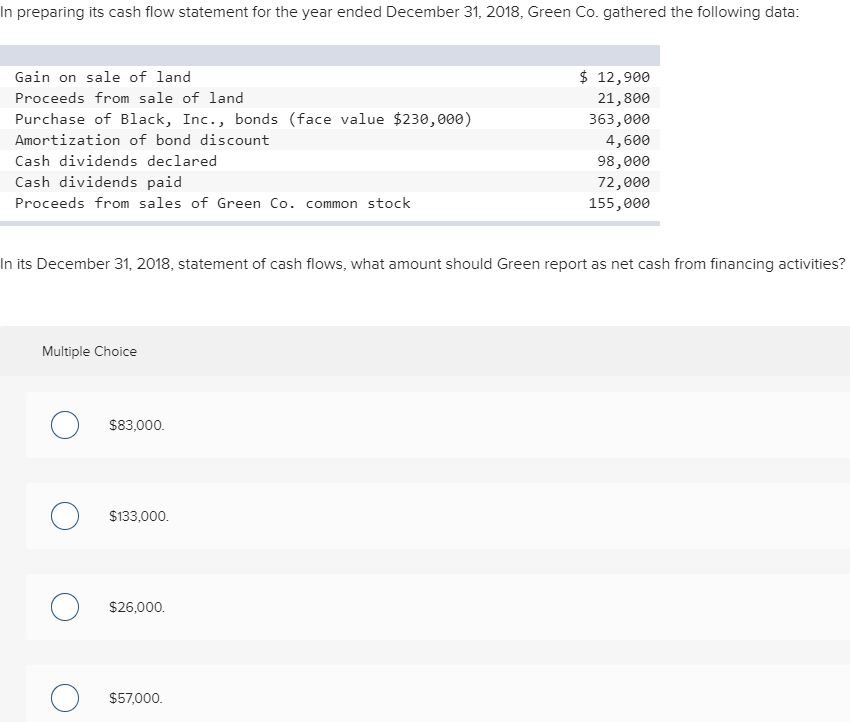850x722 pixels.
Task: Click the question text about financing activities
Action: click(x=425, y=264)
